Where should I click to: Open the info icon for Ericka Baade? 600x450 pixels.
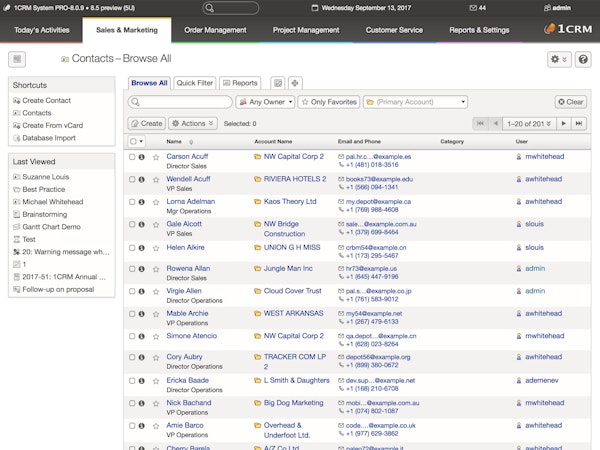tap(142, 381)
